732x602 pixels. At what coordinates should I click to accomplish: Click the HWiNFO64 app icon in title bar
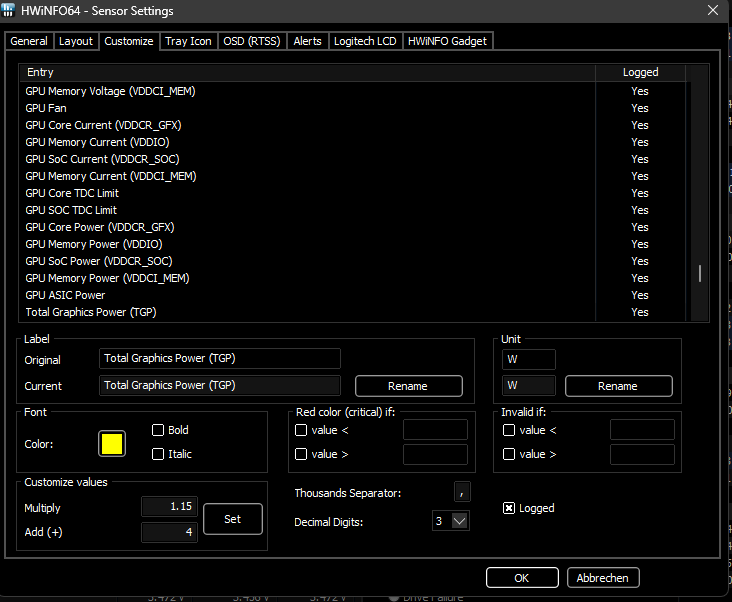(x=8, y=10)
